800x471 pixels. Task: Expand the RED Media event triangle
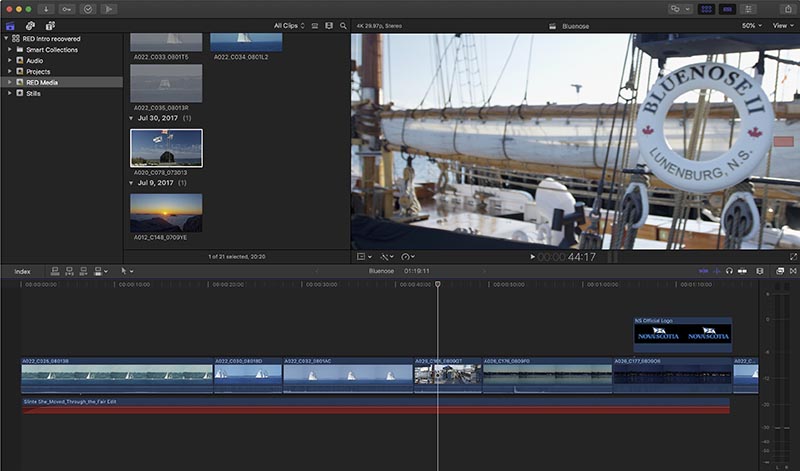click(x=10, y=82)
